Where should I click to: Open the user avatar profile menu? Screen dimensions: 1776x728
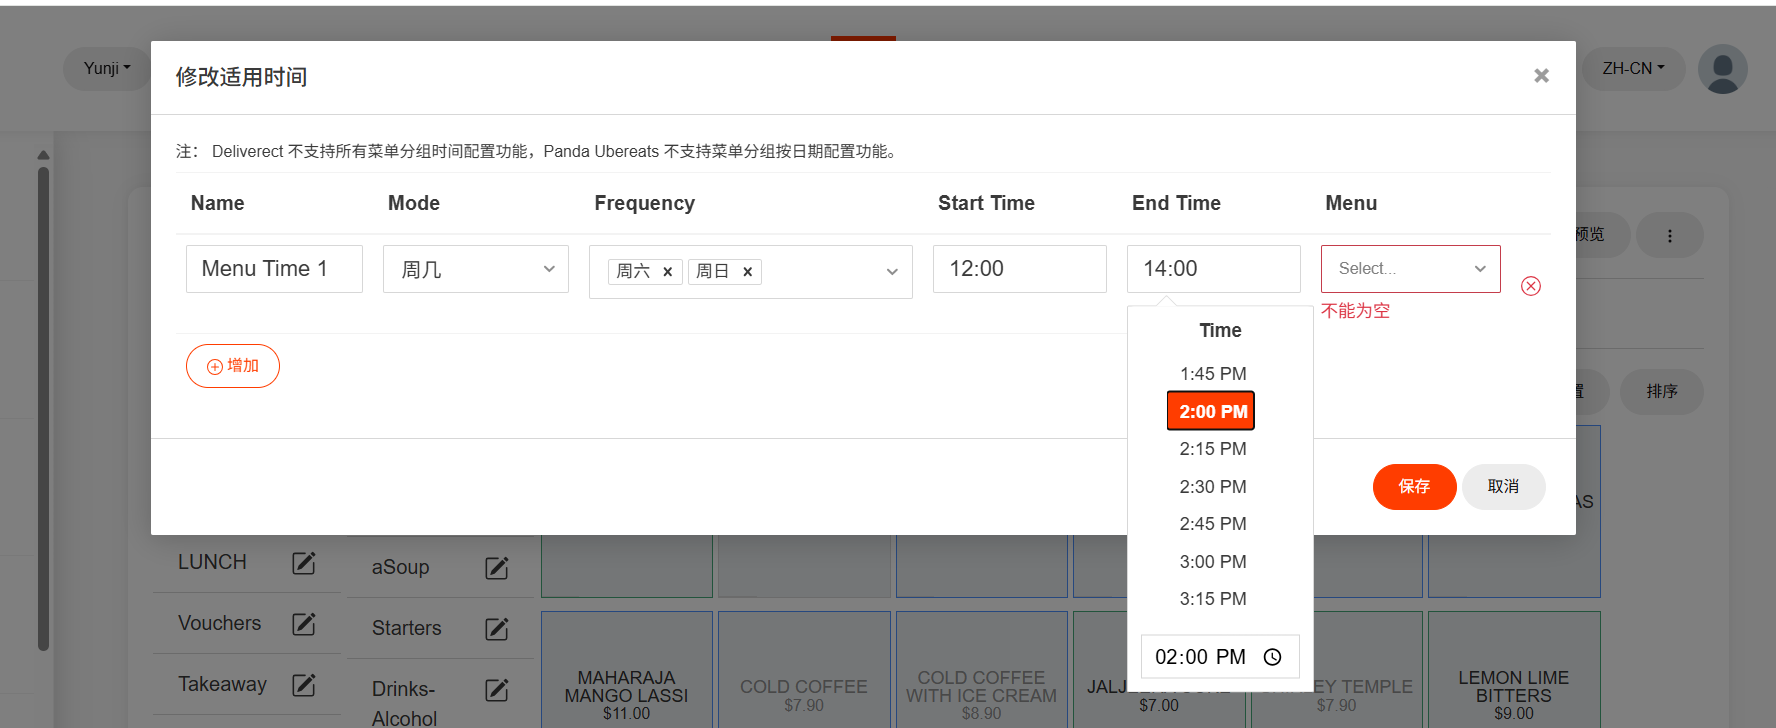pyautogui.click(x=1722, y=69)
